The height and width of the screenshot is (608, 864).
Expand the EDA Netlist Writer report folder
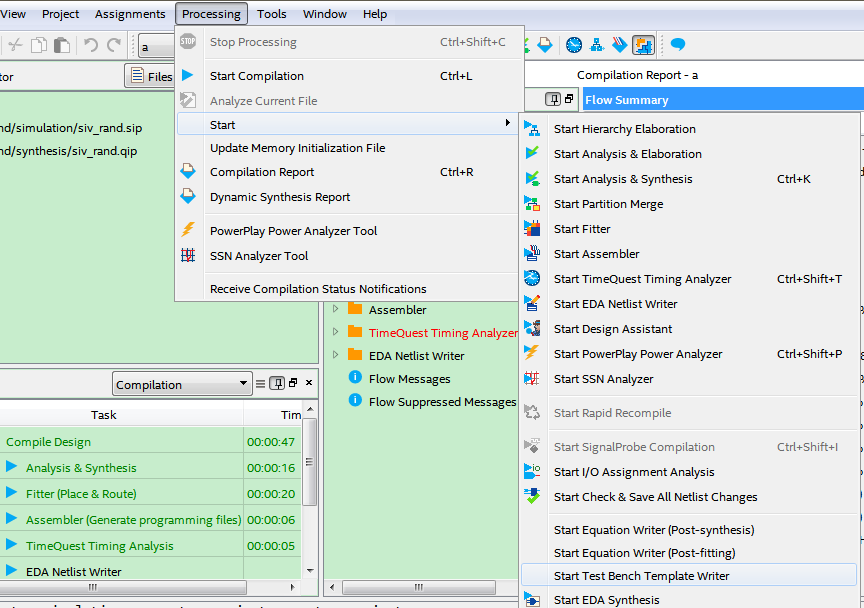point(336,356)
